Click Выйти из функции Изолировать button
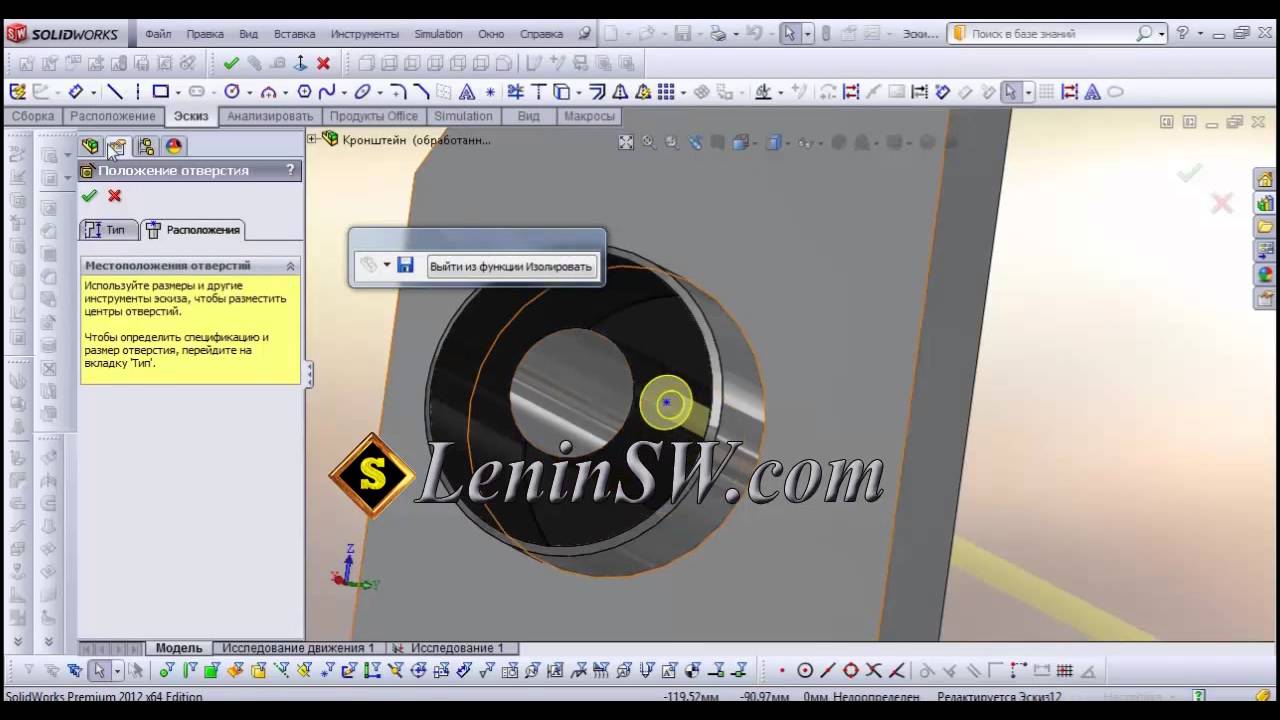The width and height of the screenshot is (1280, 720). coord(511,266)
